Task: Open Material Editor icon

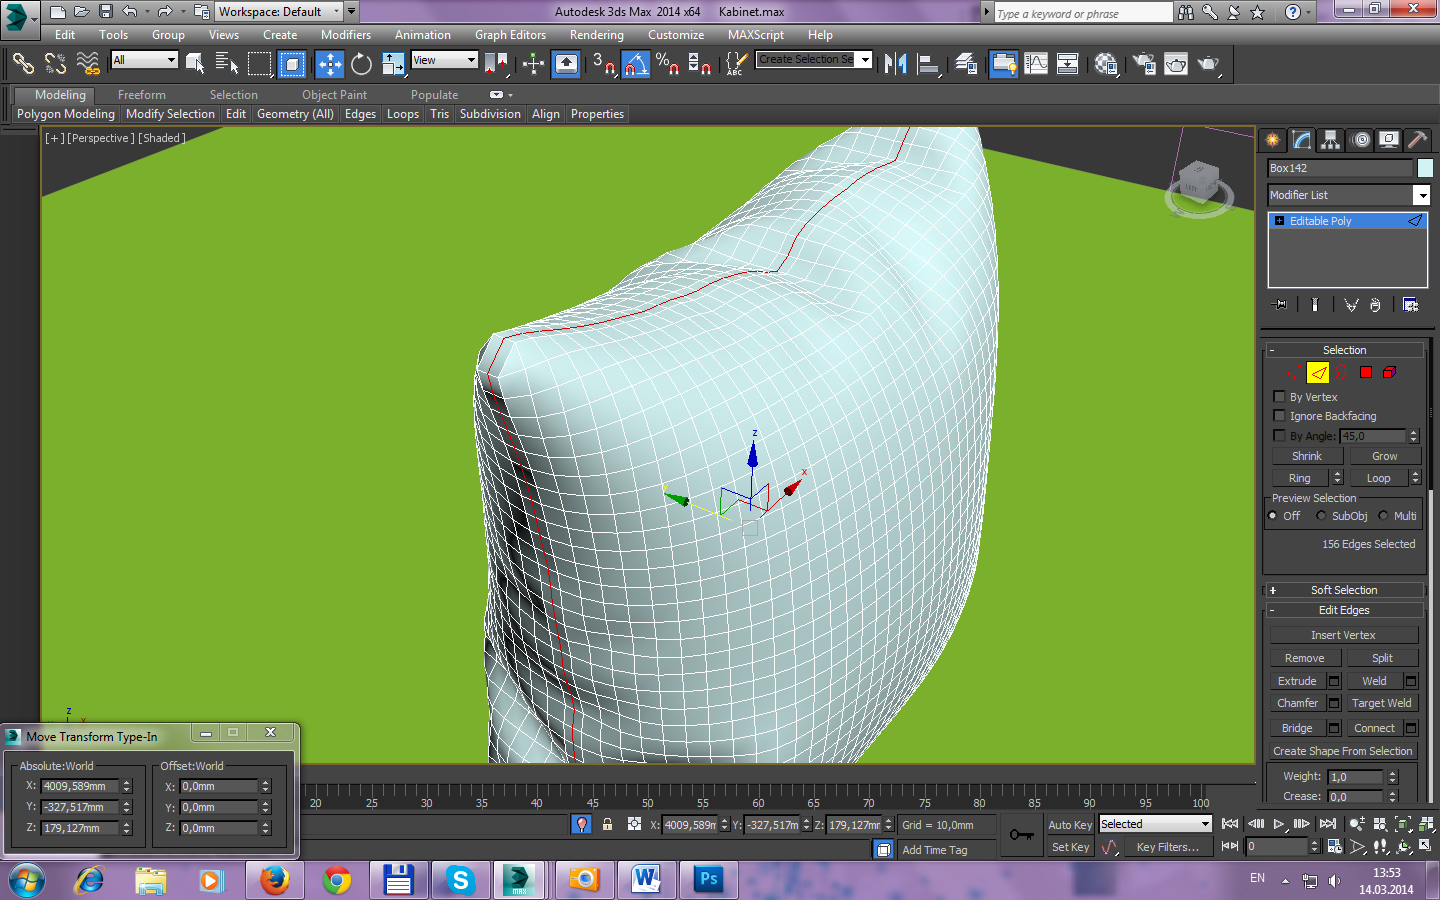Action: [1106, 64]
